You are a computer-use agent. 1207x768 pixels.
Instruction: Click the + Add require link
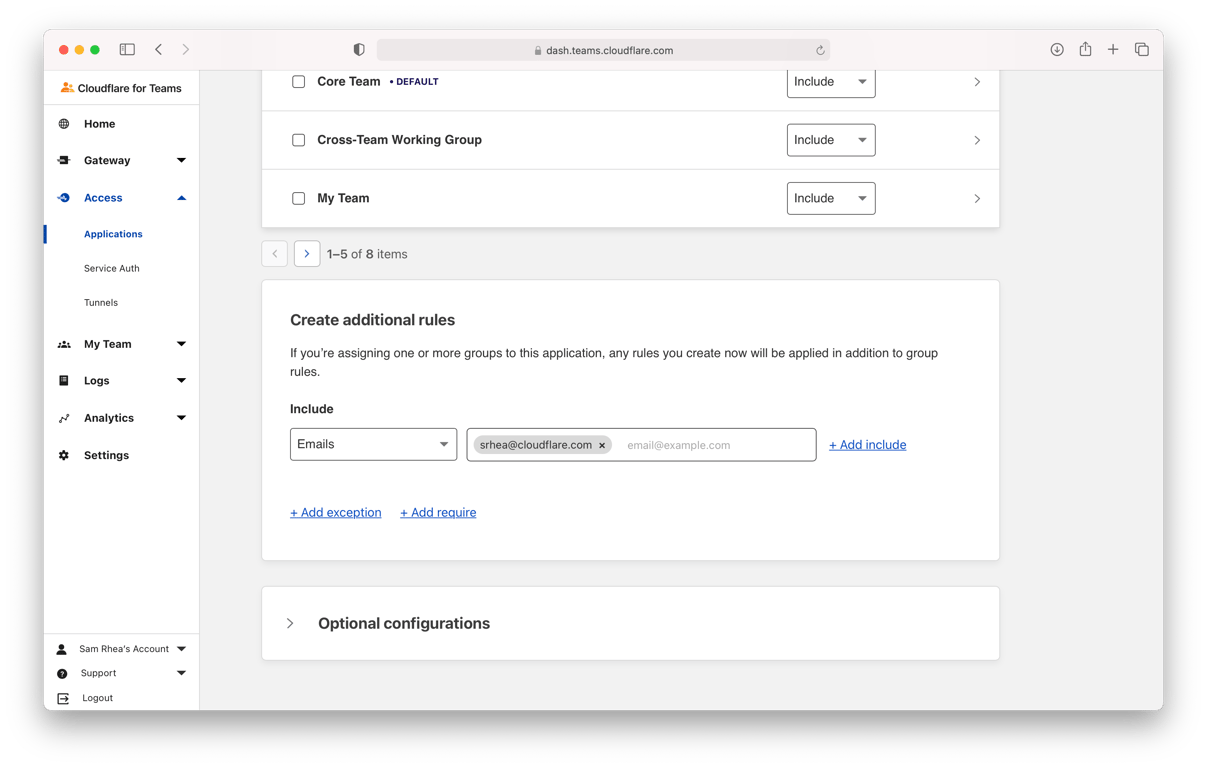tap(438, 512)
